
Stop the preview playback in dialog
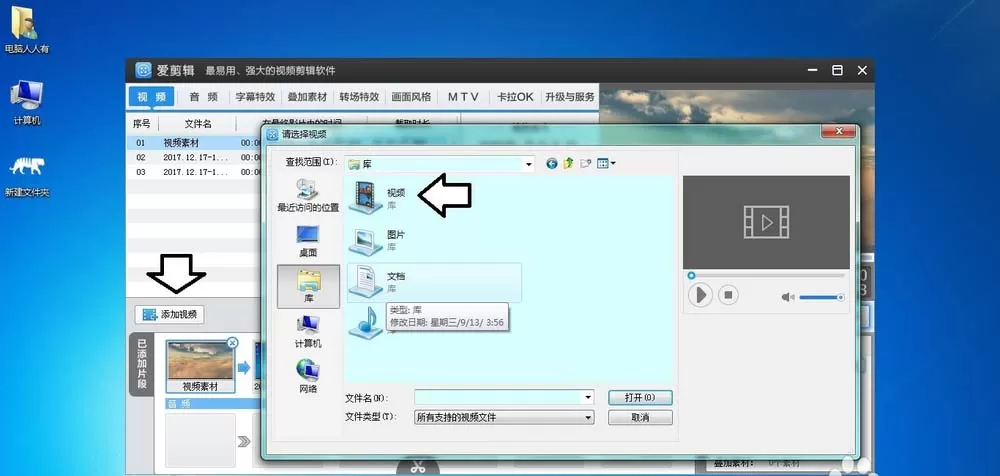(x=728, y=295)
